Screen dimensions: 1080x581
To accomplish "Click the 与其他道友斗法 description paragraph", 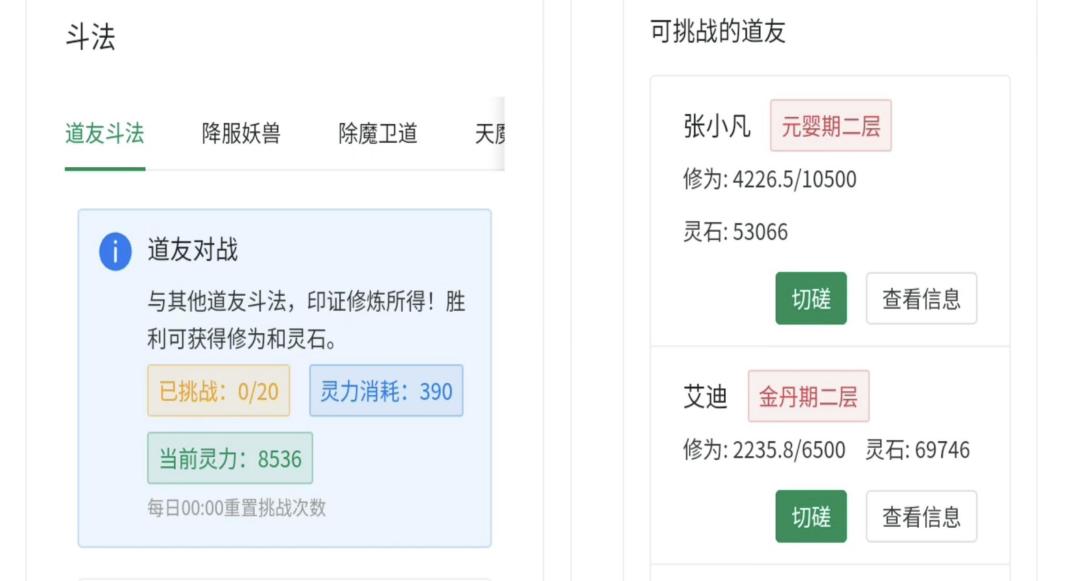I will tap(307, 320).
